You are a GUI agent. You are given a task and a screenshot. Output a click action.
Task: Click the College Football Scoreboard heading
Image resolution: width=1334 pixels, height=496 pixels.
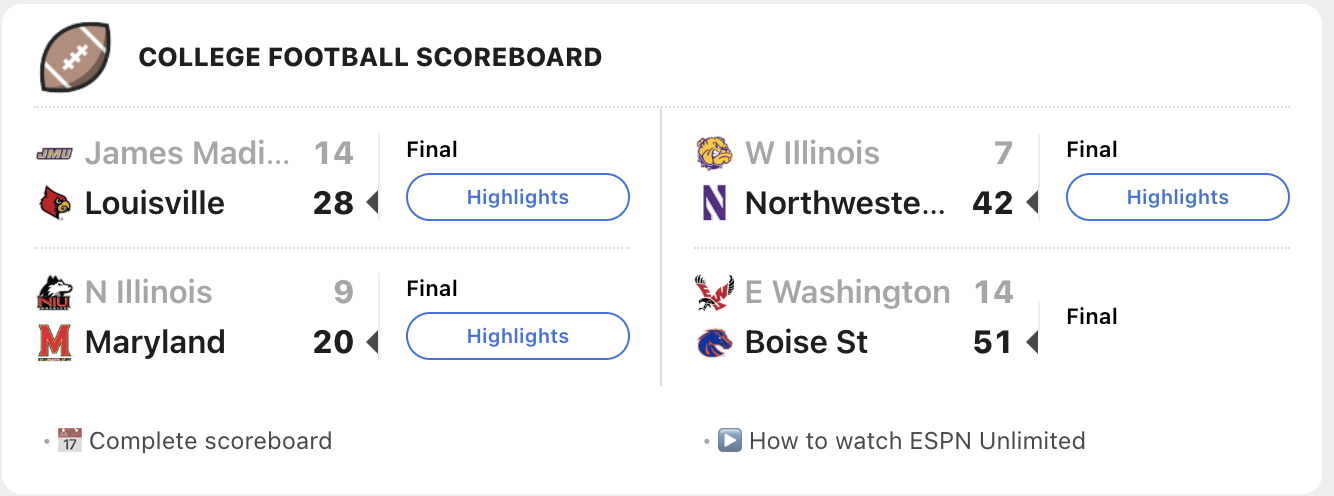pos(370,57)
